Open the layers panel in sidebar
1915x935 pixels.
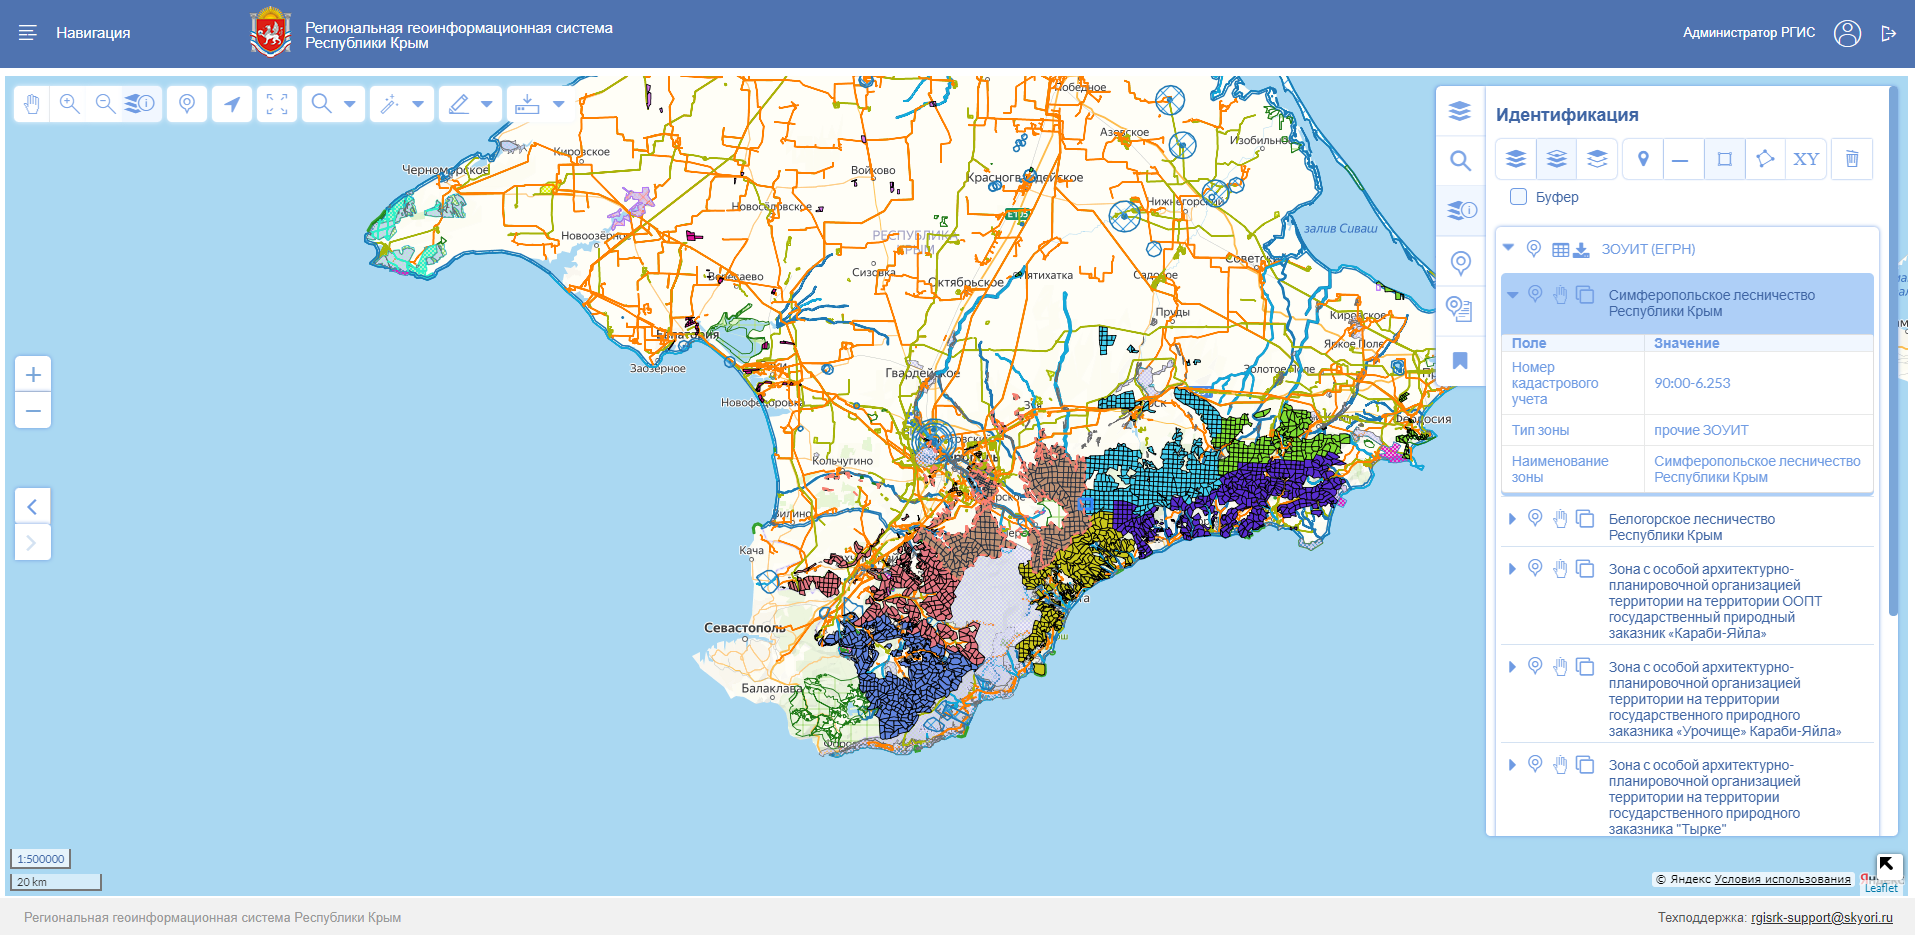1460,111
